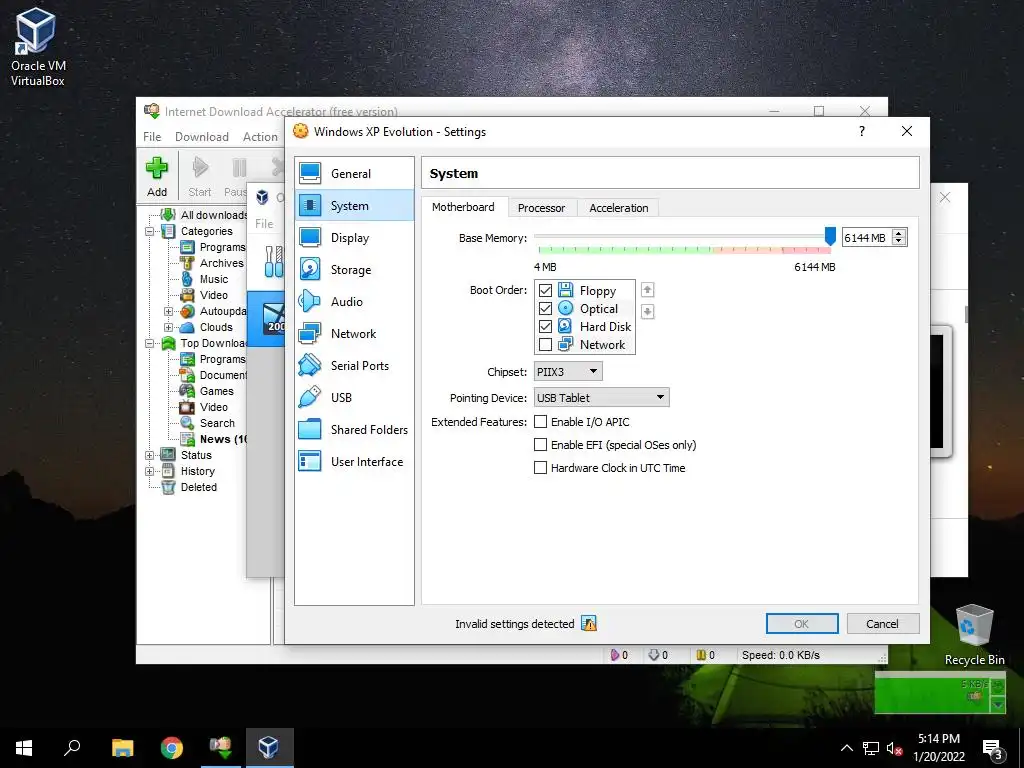This screenshot has height=768, width=1024.
Task: Open Download menu in Download Accelerator
Action: tap(202, 136)
